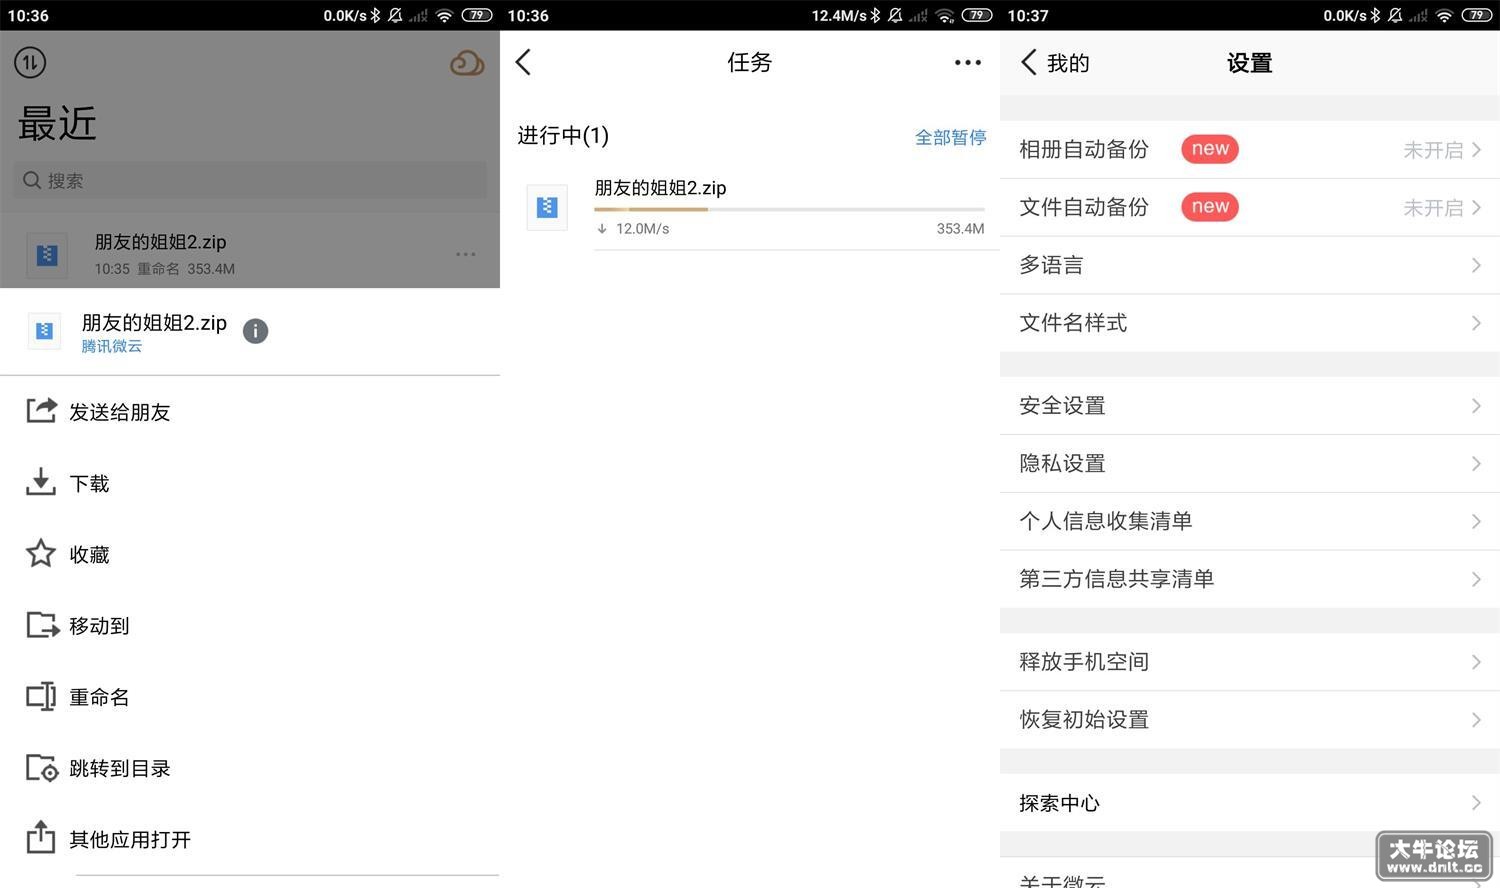Expand 安全设置 row

tap(1250, 406)
